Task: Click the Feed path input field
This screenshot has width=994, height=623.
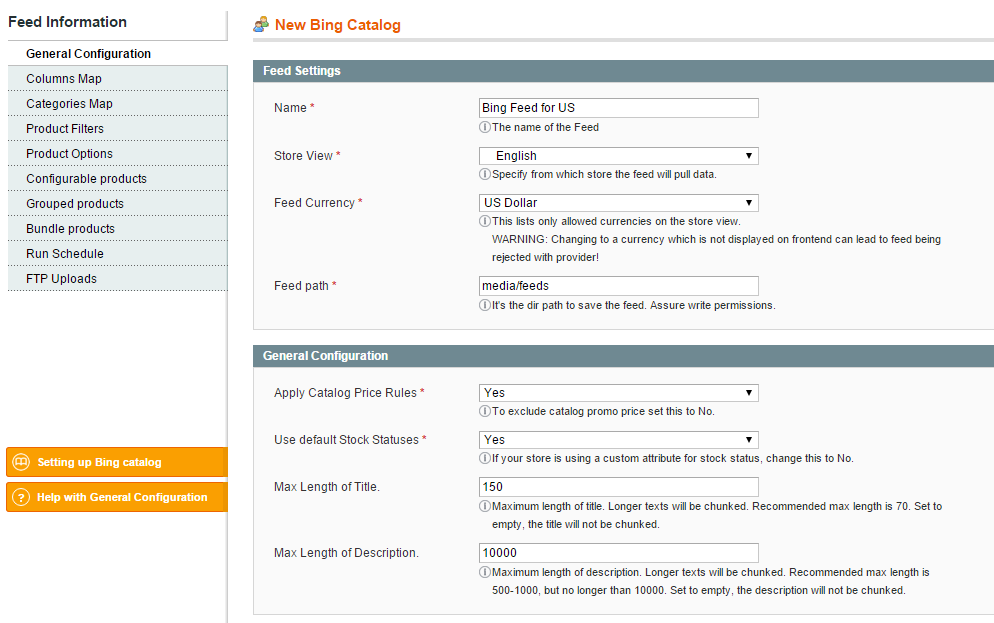Action: [x=619, y=285]
